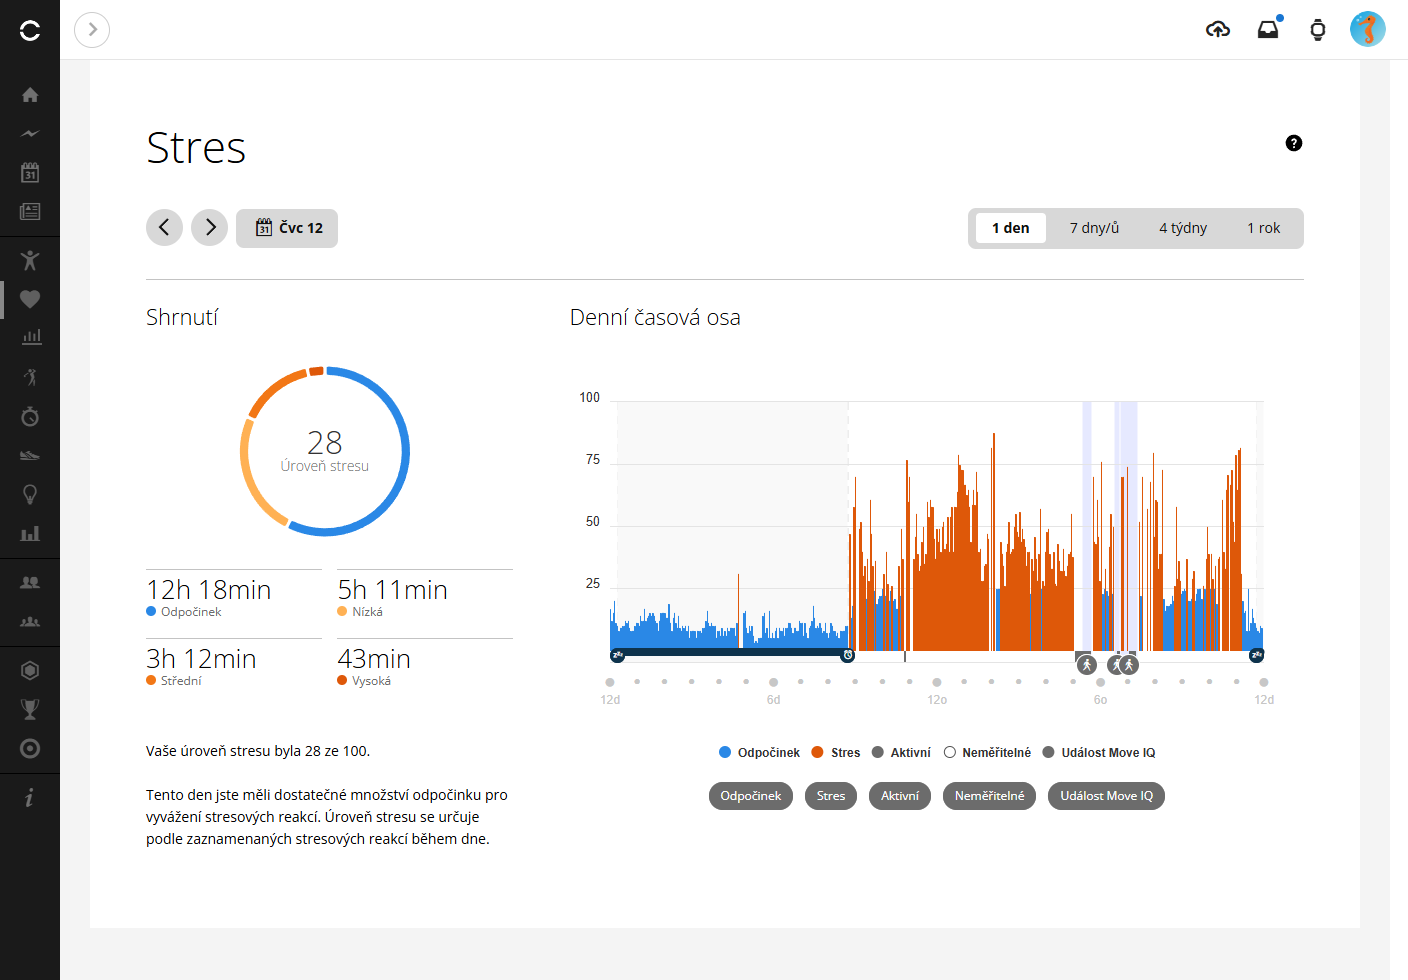This screenshot has width=1408, height=980.
Task: Open the notifications inbox icon
Action: pyautogui.click(x=1268, y=29)
